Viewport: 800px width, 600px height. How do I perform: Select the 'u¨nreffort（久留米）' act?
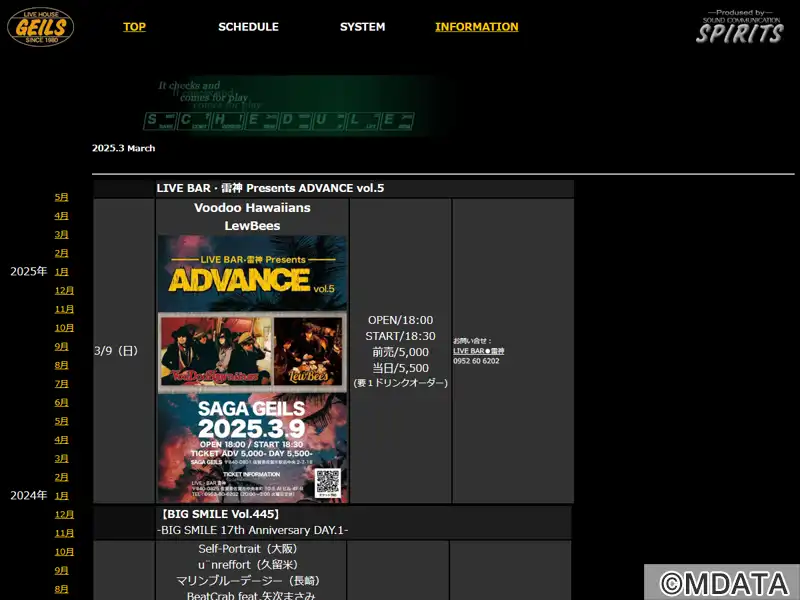tap(248, 565)
